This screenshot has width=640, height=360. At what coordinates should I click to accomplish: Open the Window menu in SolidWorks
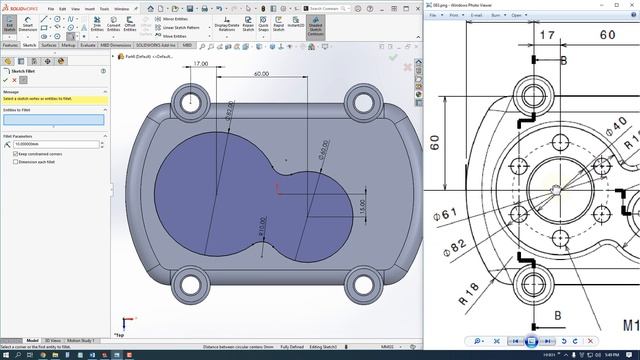121,9
